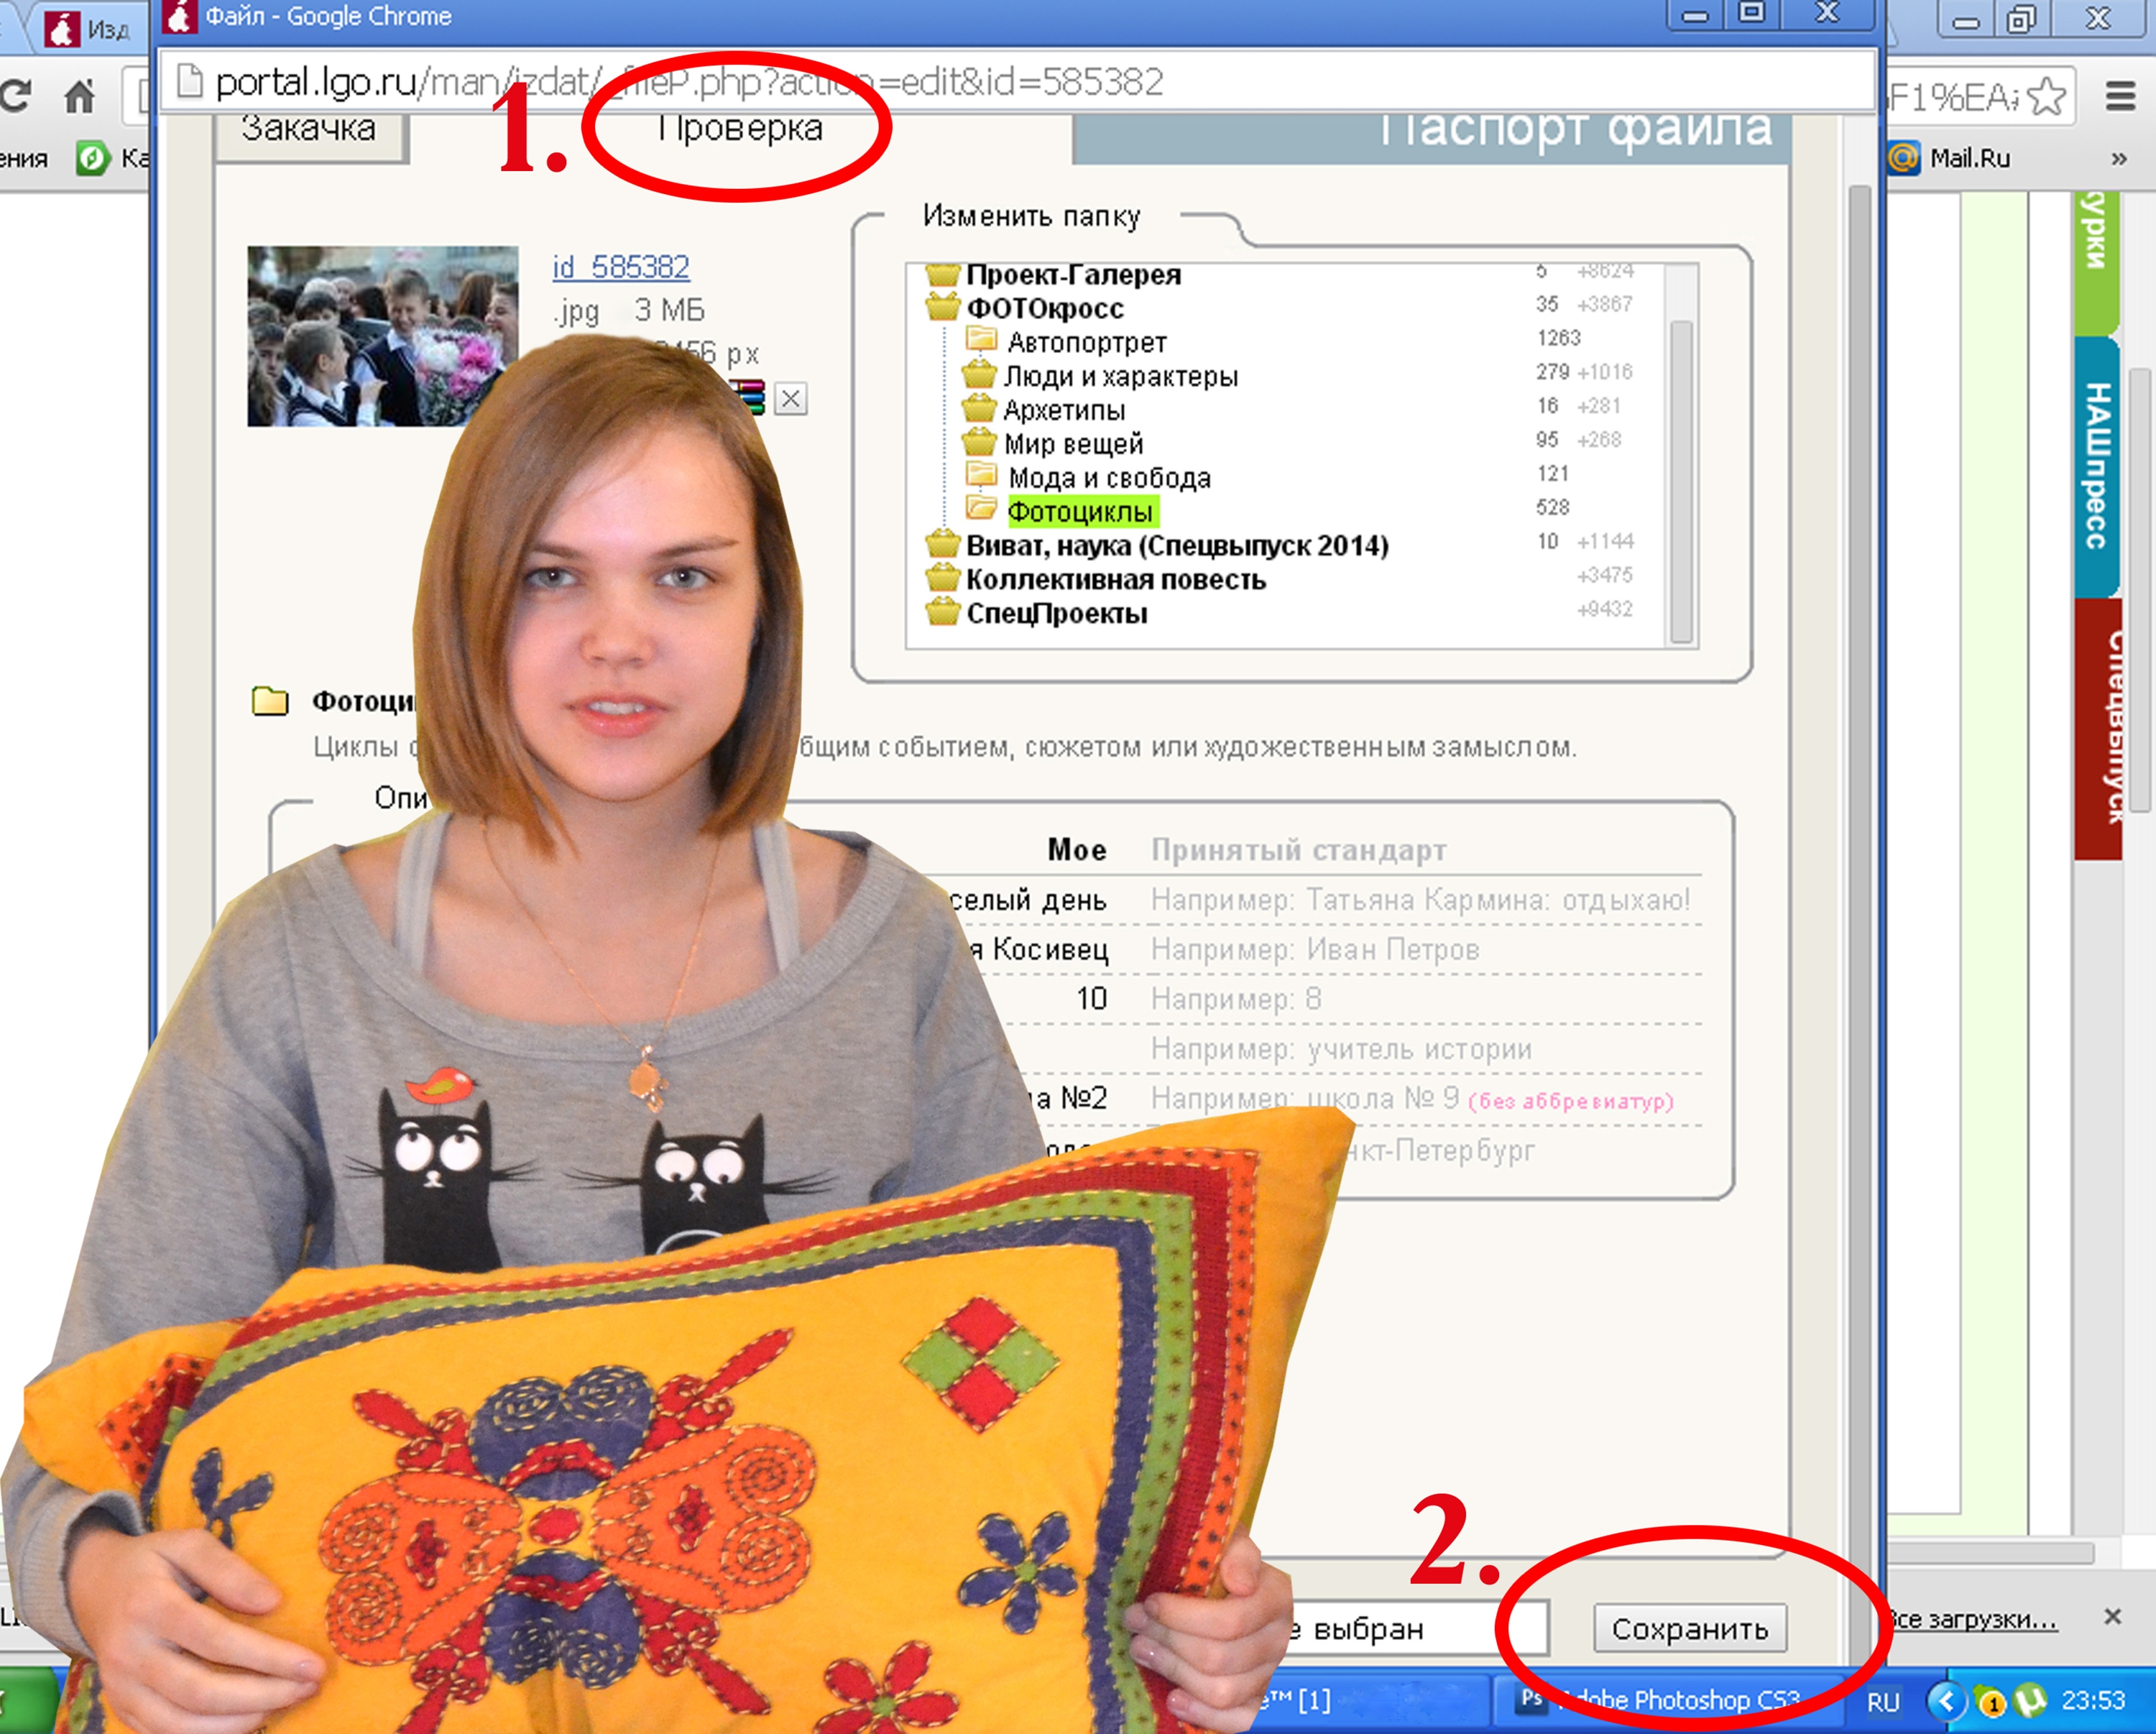Switch to the Проверка tab
The image size is (2156, 1734).
[740, 128]
